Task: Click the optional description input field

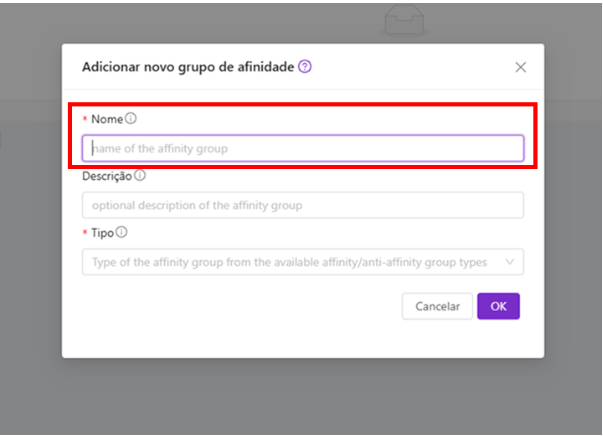Action: coord(303,205)
